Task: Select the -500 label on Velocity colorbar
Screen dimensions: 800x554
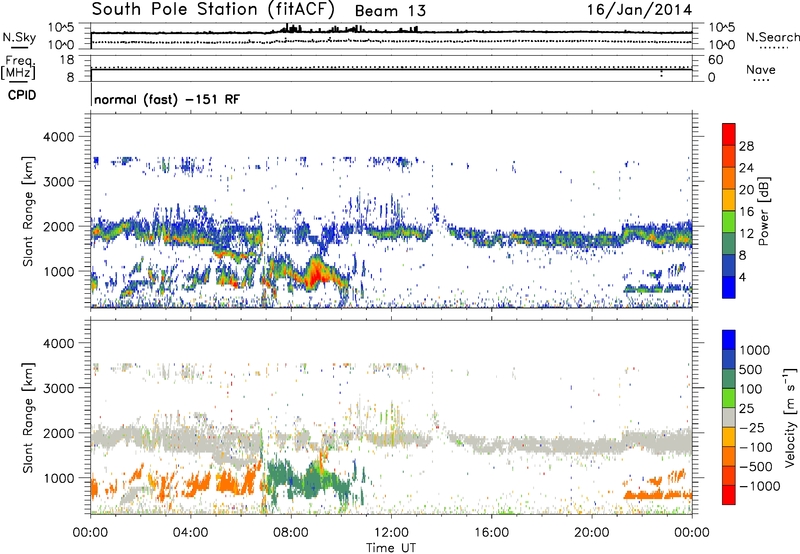Action: click(x=756, y=466)
